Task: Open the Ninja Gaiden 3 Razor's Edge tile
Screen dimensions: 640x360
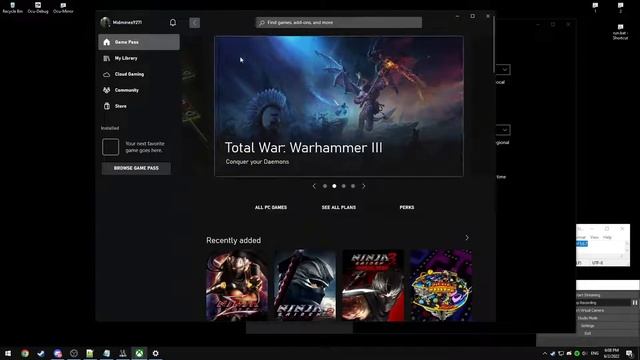Action: pos(373,285)
